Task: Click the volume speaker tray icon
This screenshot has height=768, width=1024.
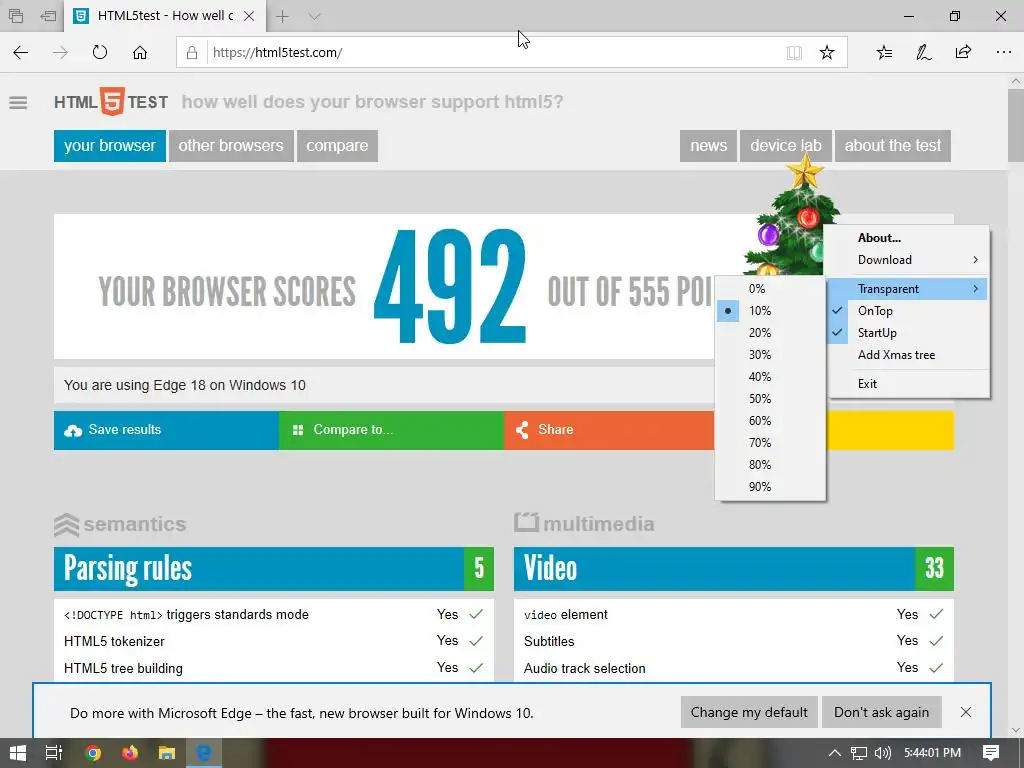Action: click(x=882, y=753)
